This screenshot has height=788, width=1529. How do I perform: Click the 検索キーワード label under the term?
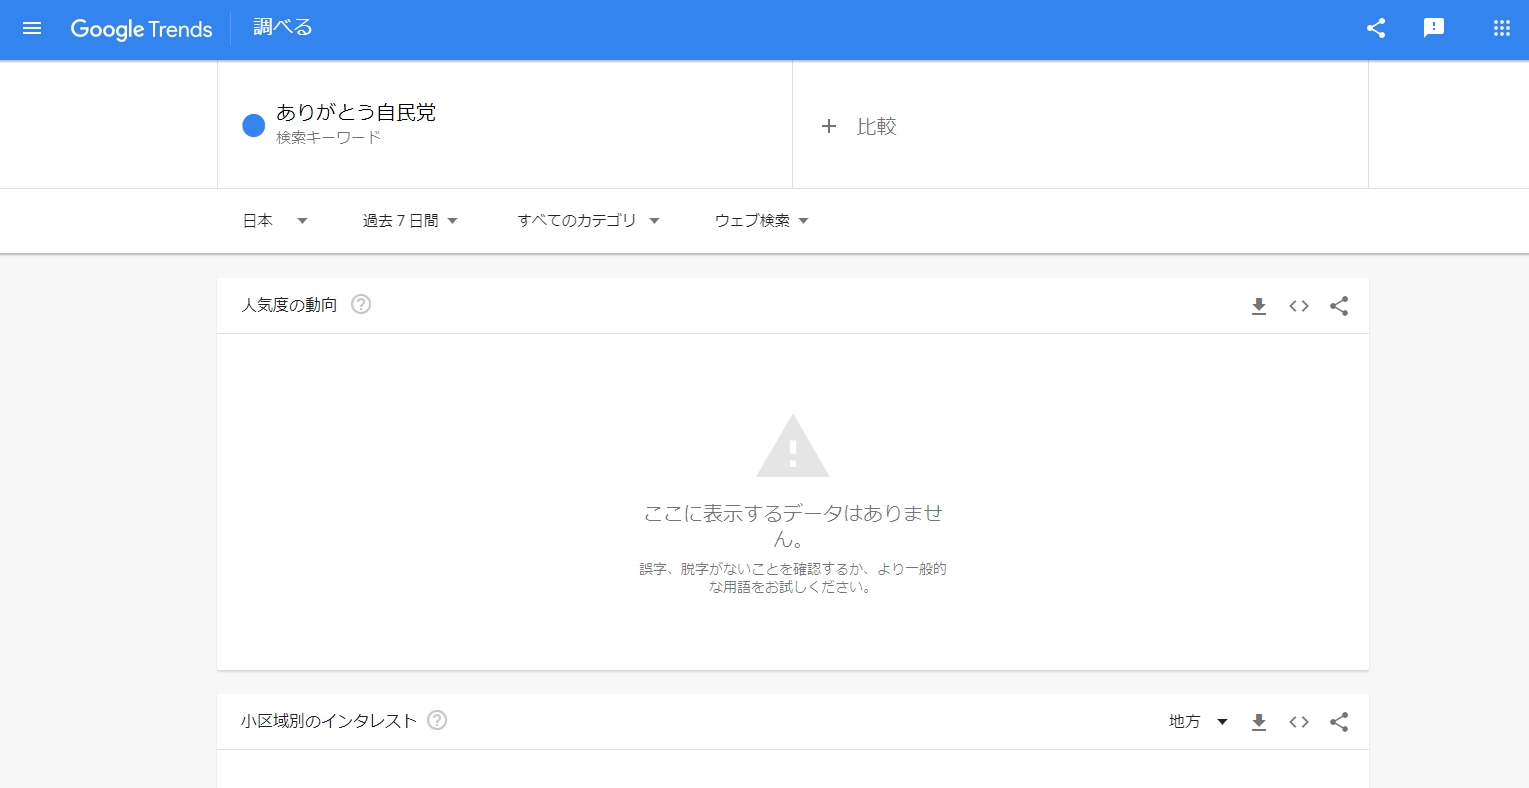(329, 138)
